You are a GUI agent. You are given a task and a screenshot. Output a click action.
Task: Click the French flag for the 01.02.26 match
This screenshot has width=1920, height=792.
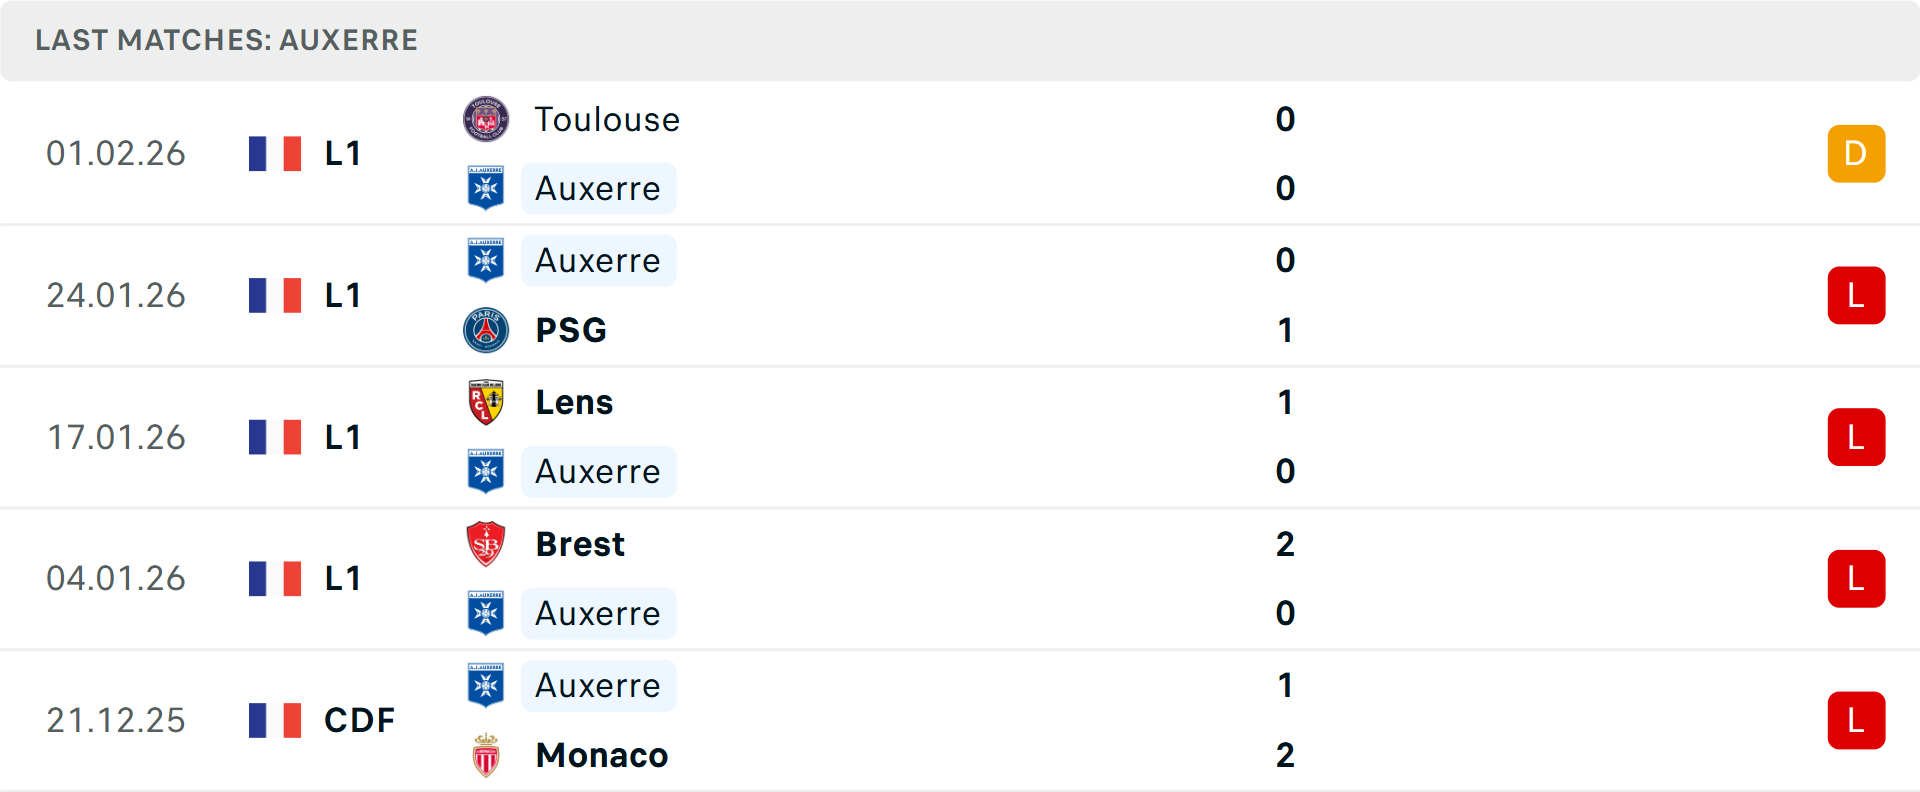pos(275,153)
